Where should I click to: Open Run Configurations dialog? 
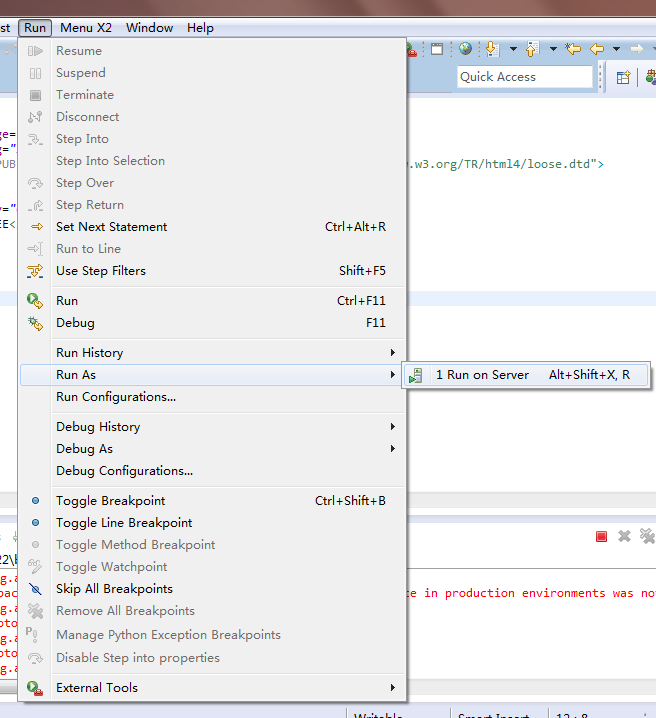tap(116, 397)
